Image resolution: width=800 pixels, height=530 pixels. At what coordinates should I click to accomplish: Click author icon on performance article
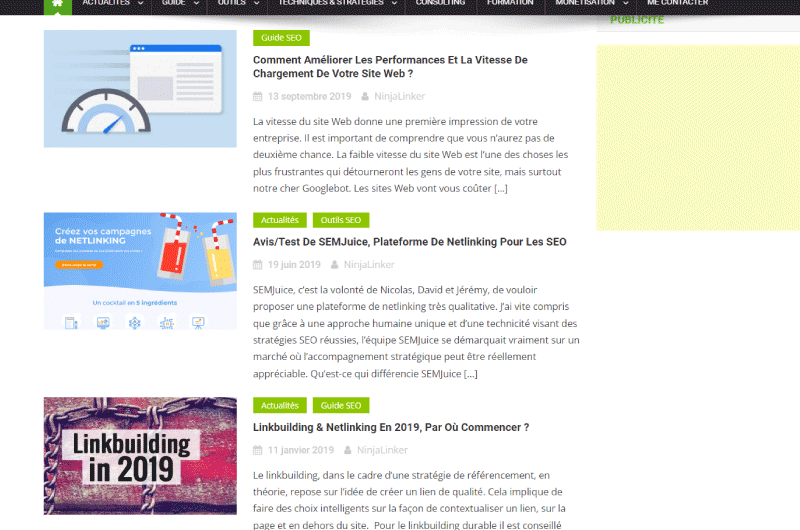click(365, 96)
